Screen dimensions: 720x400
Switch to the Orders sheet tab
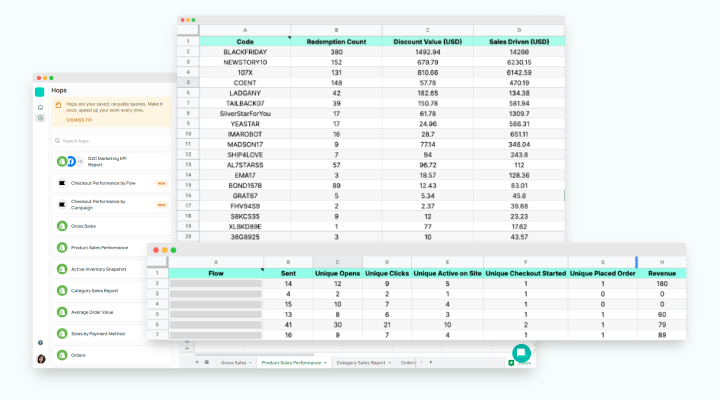(407, 363)
